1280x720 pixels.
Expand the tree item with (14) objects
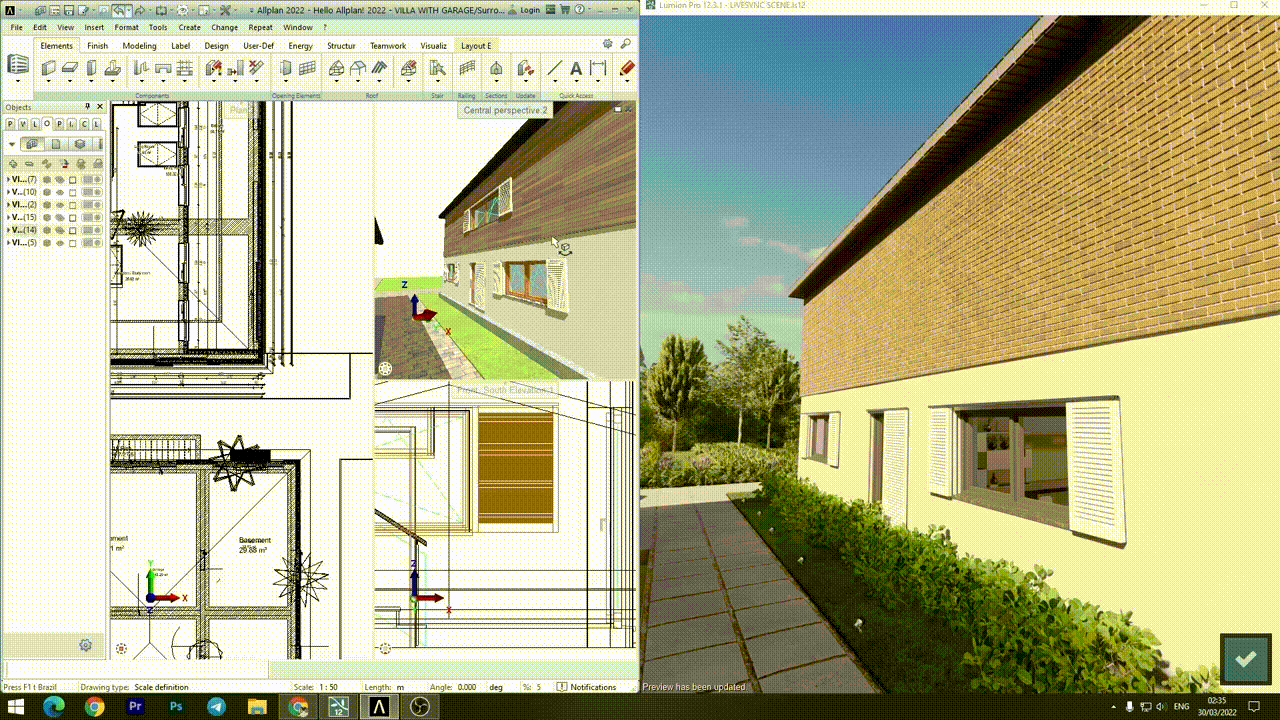[8, 230]
